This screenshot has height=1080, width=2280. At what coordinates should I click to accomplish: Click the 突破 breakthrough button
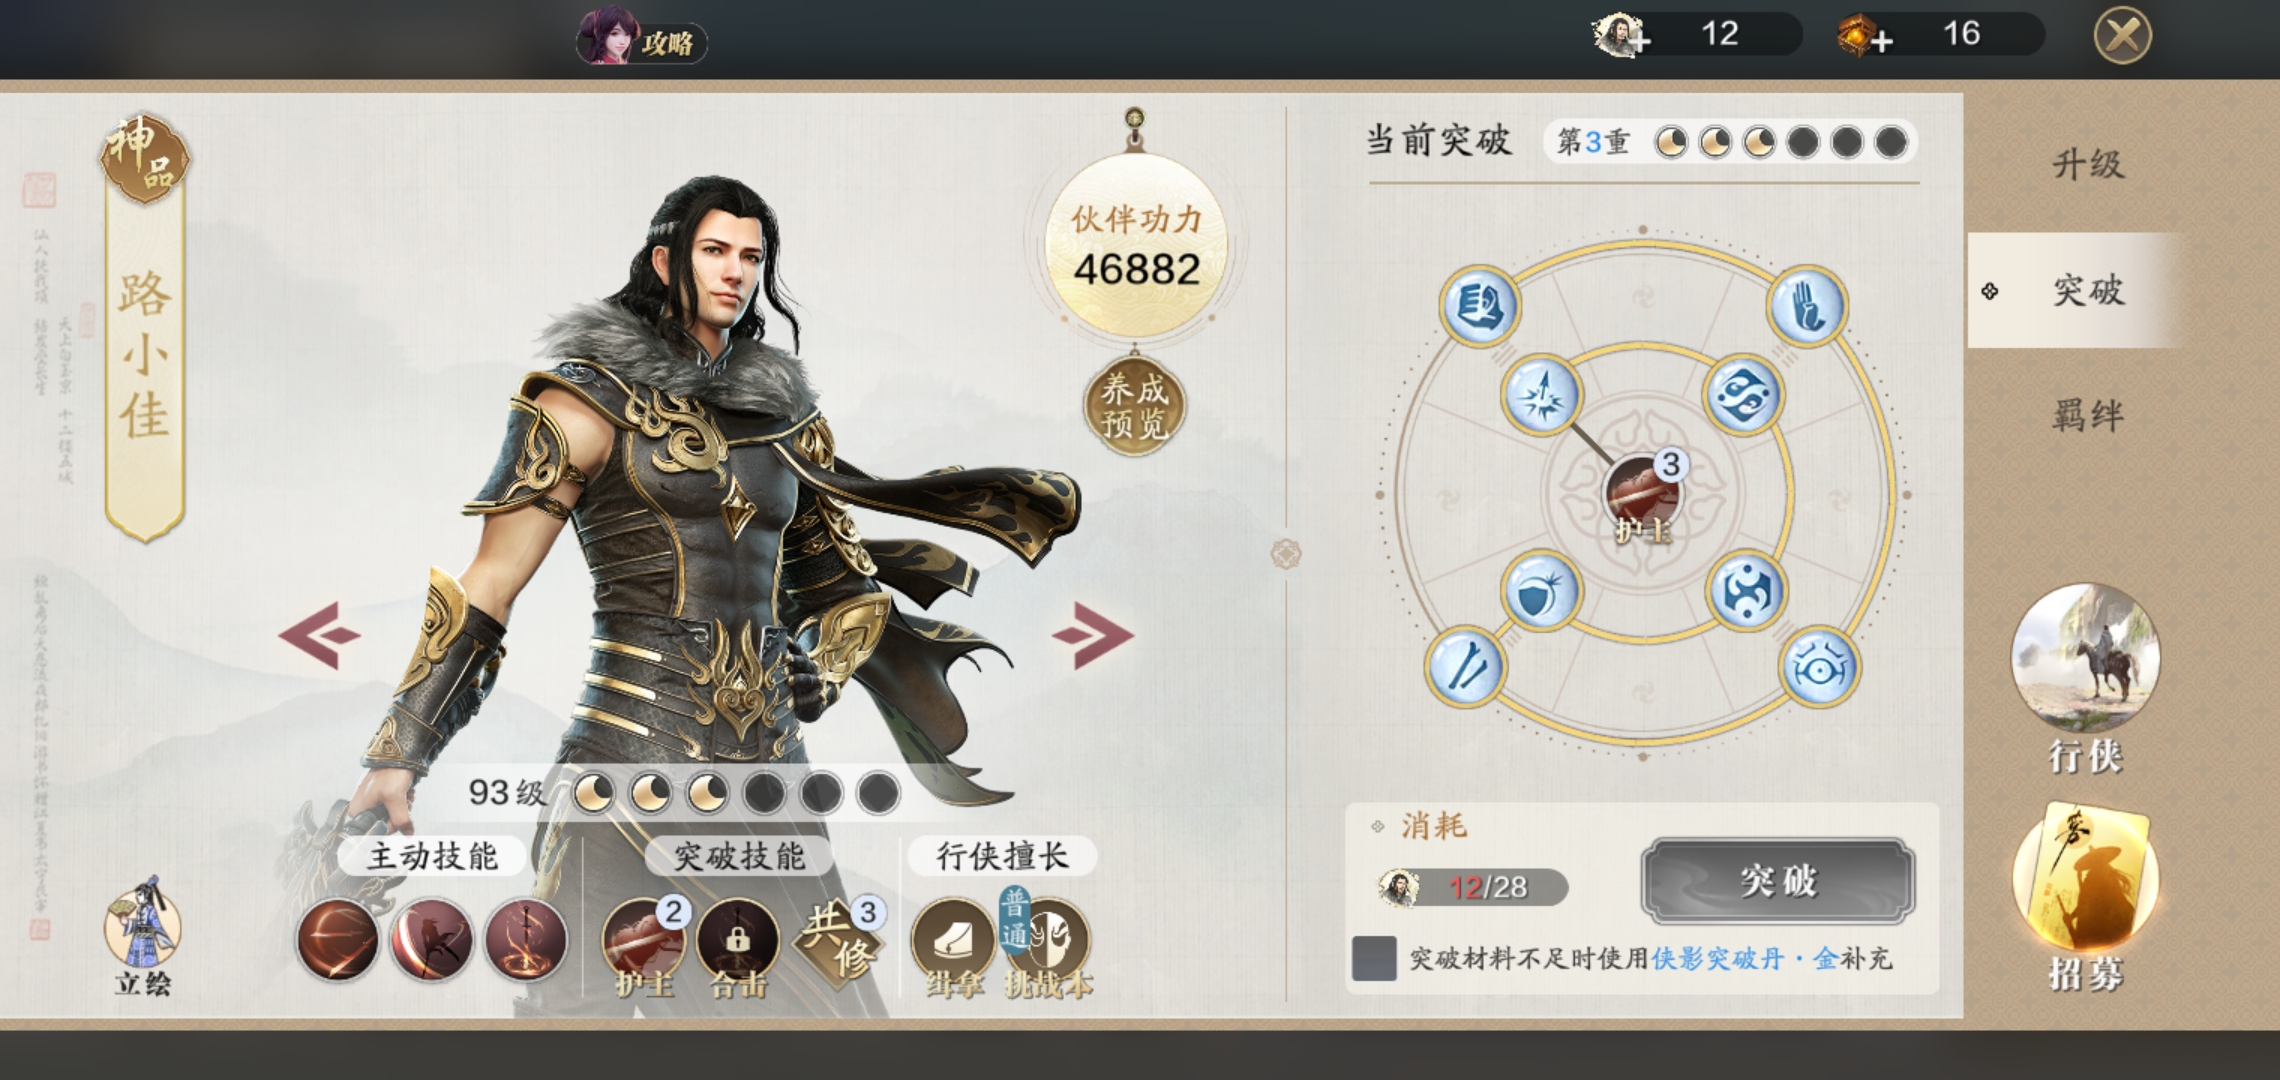tap(1778, 881)
